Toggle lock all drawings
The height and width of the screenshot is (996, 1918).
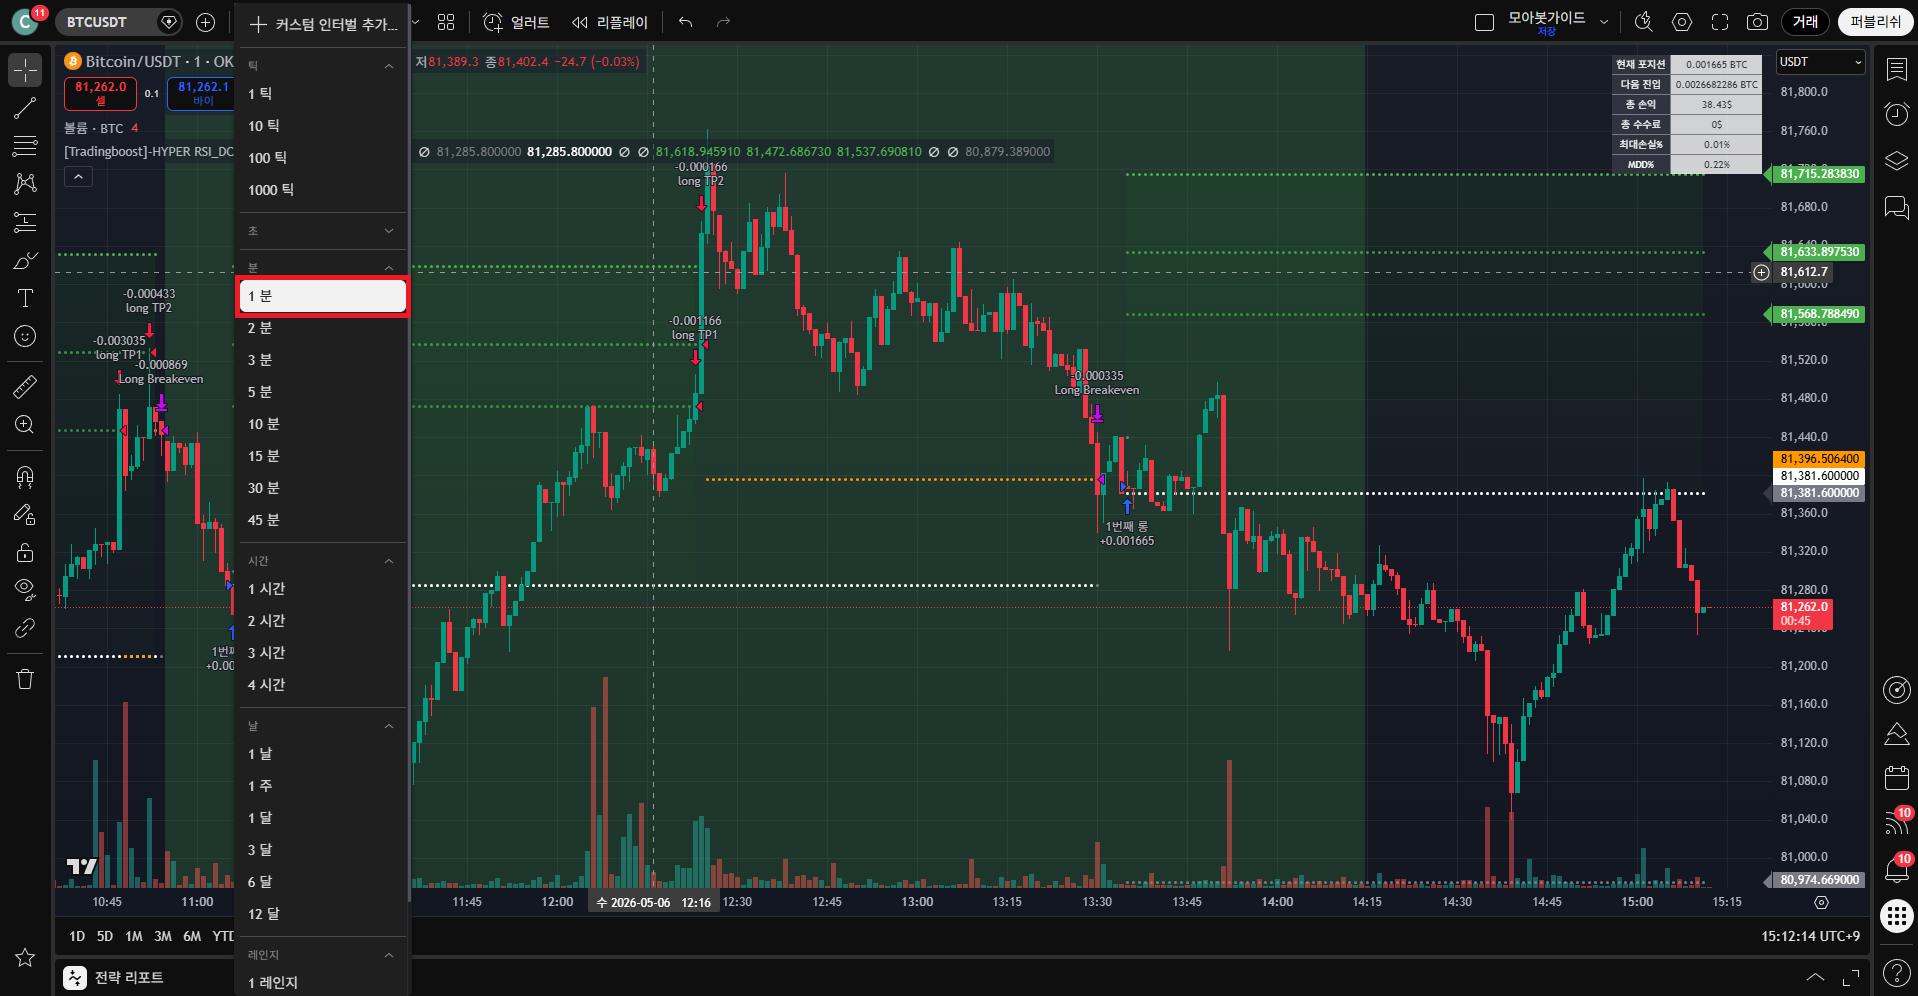point(25,552)
